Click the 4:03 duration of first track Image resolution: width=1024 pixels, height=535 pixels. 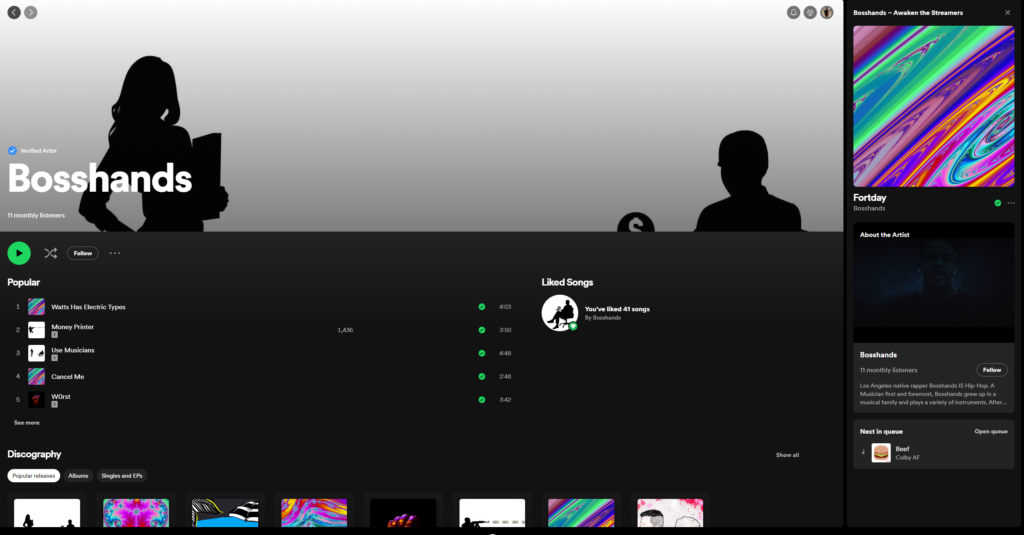click(x=505, y=306)
